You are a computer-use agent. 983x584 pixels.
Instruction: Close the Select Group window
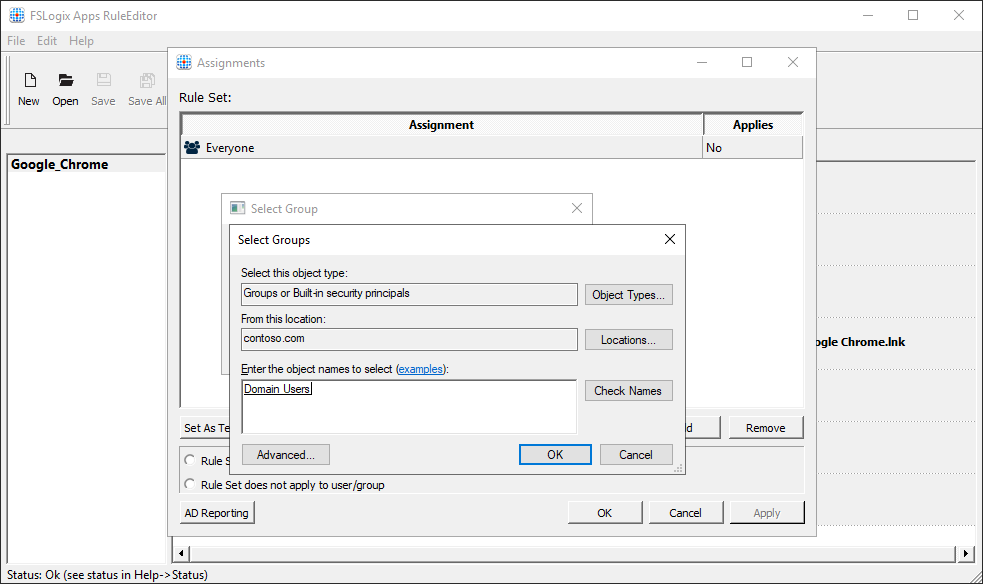(577, 208)
